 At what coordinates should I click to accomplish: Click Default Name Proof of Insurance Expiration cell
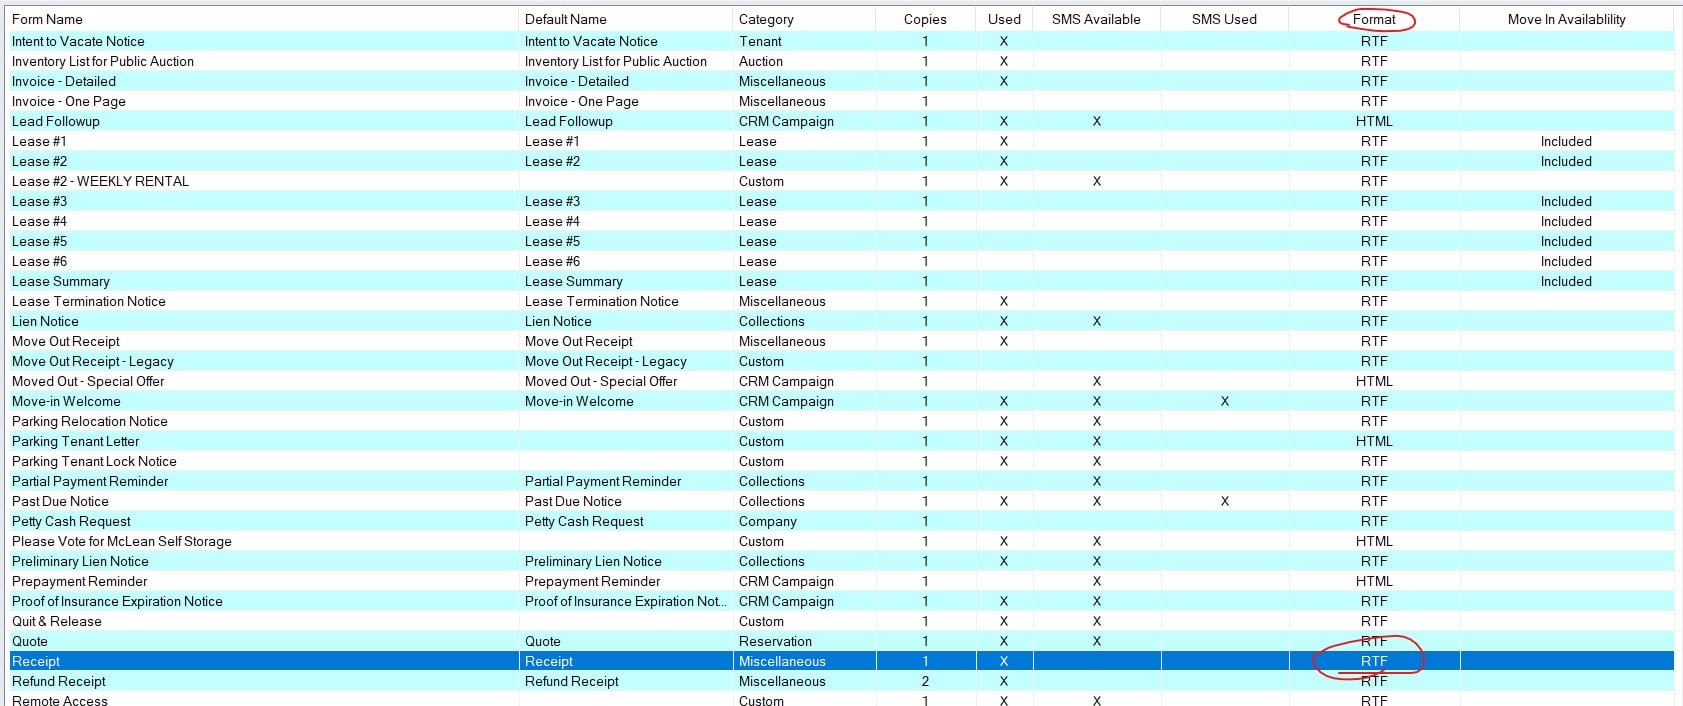(625, 601)
